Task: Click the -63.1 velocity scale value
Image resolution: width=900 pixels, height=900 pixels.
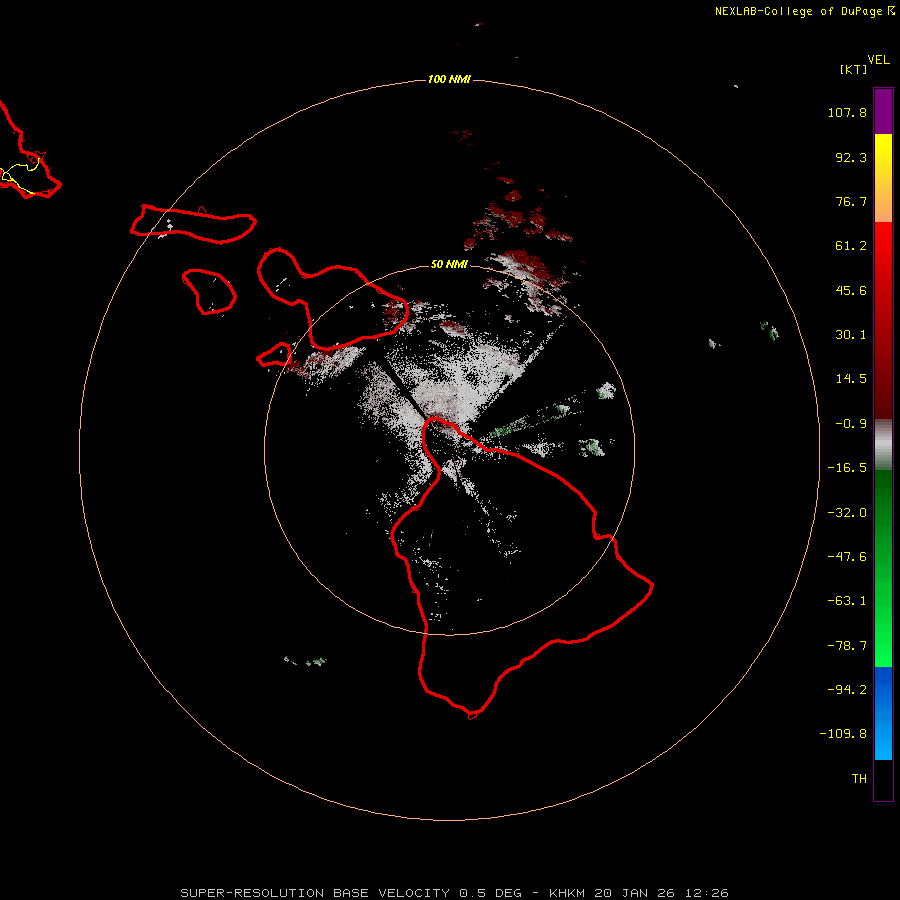Action: pyautogui.click(x=847, y=601)
